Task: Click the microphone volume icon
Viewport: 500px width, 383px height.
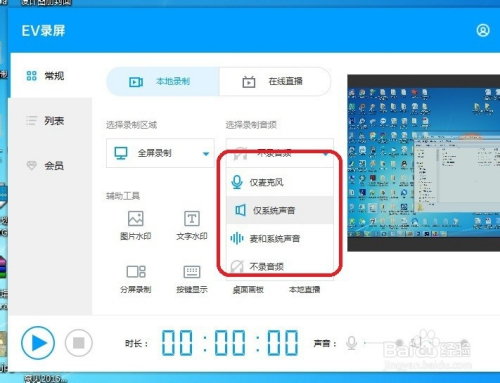Action: point(351,343)
